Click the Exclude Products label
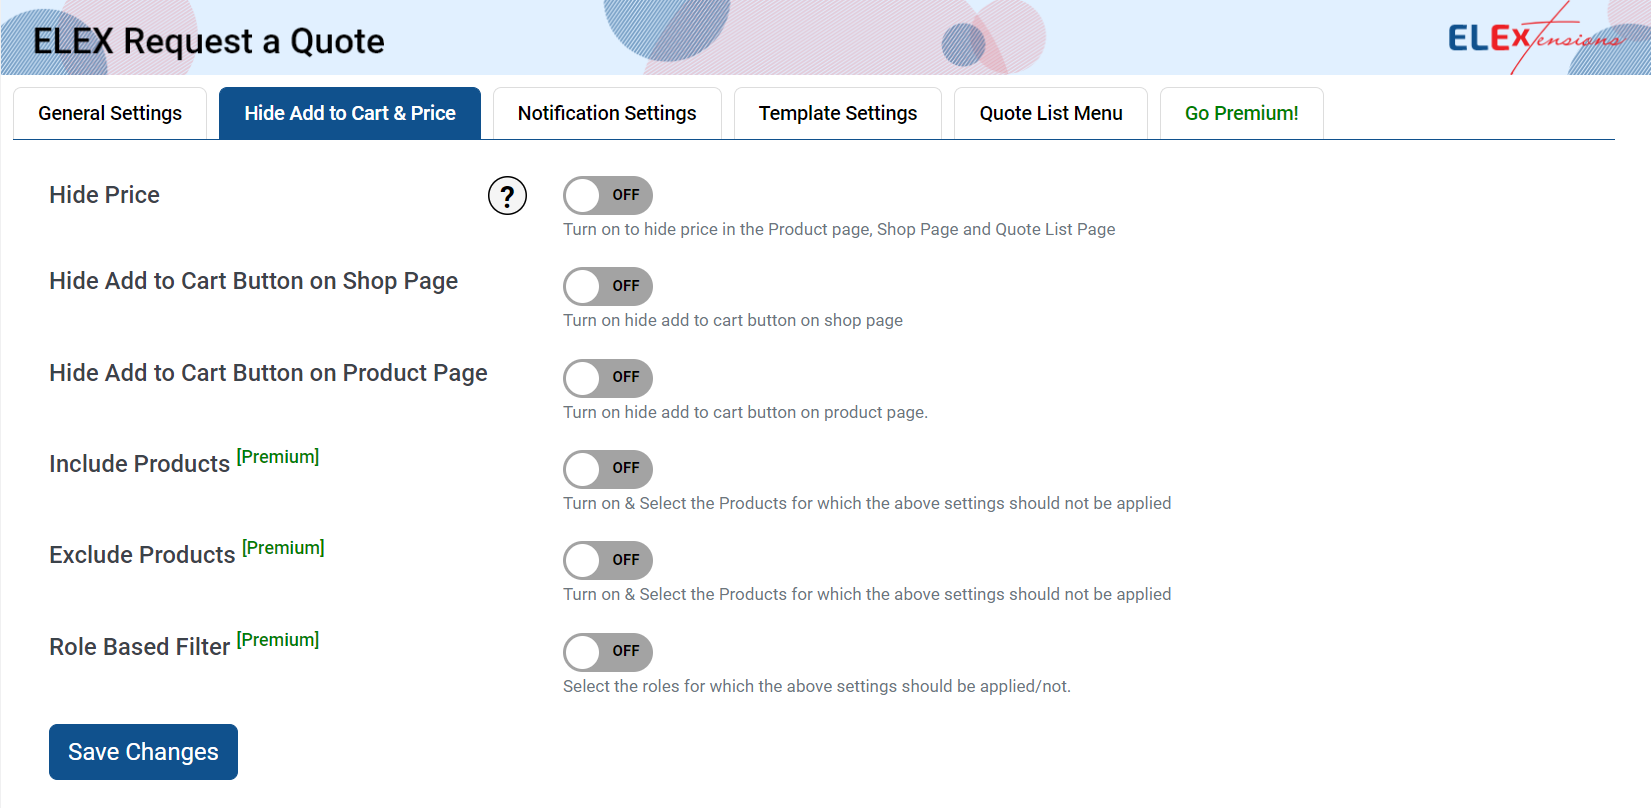This screenshot has height=808, width=1651. 143,555
